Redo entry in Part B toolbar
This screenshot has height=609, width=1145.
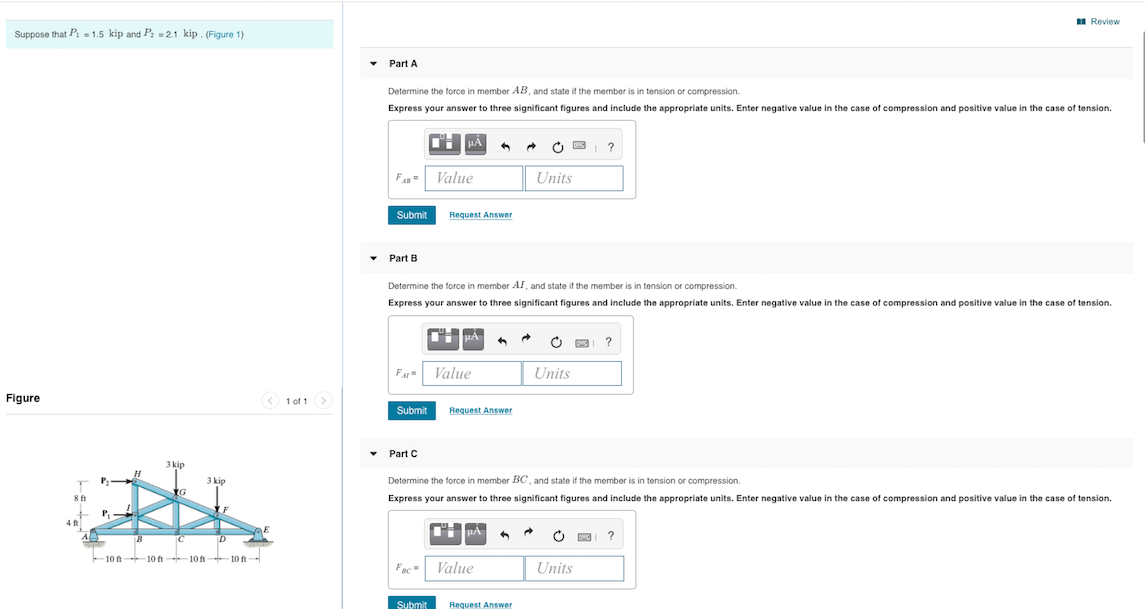pos(526,340)
